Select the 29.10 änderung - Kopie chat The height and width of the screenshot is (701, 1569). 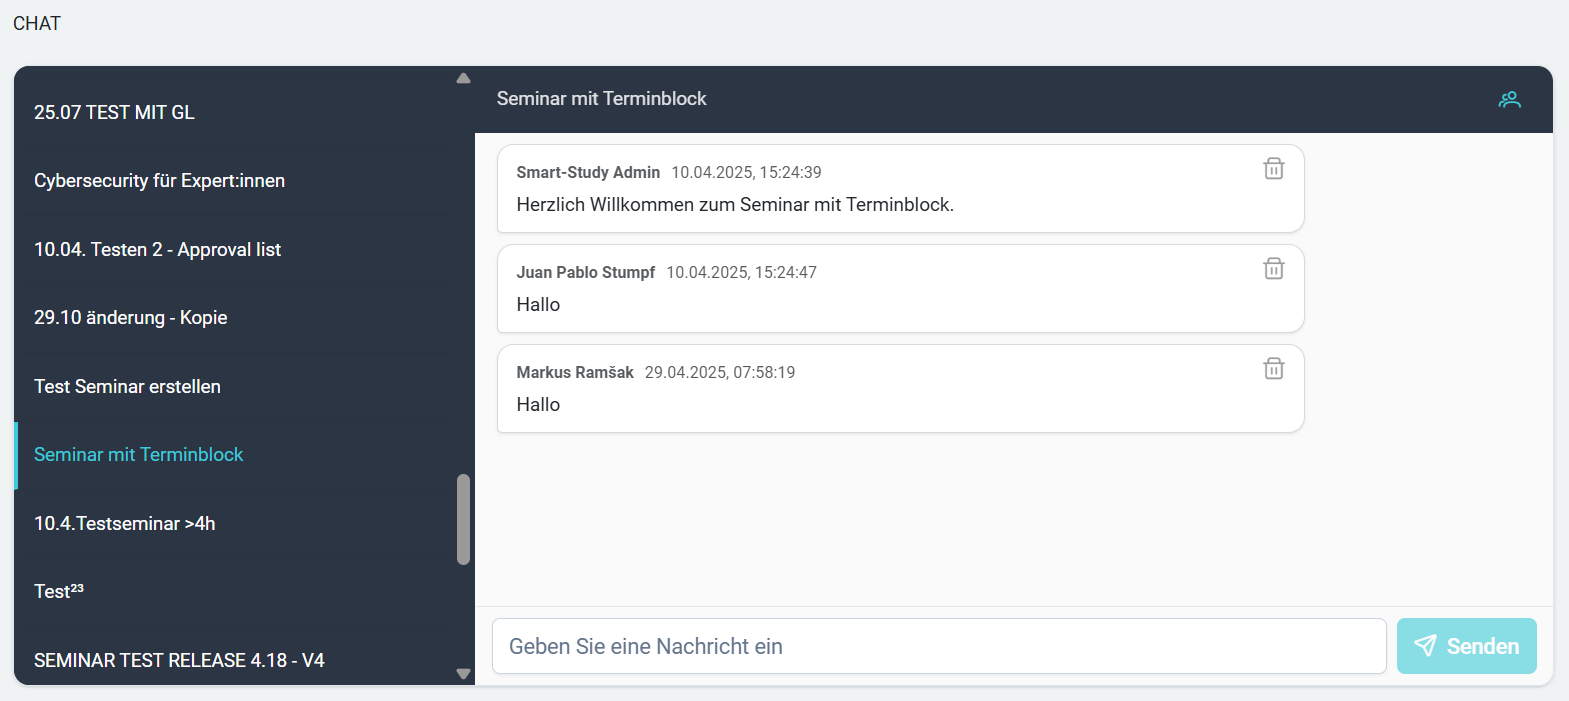235,318
